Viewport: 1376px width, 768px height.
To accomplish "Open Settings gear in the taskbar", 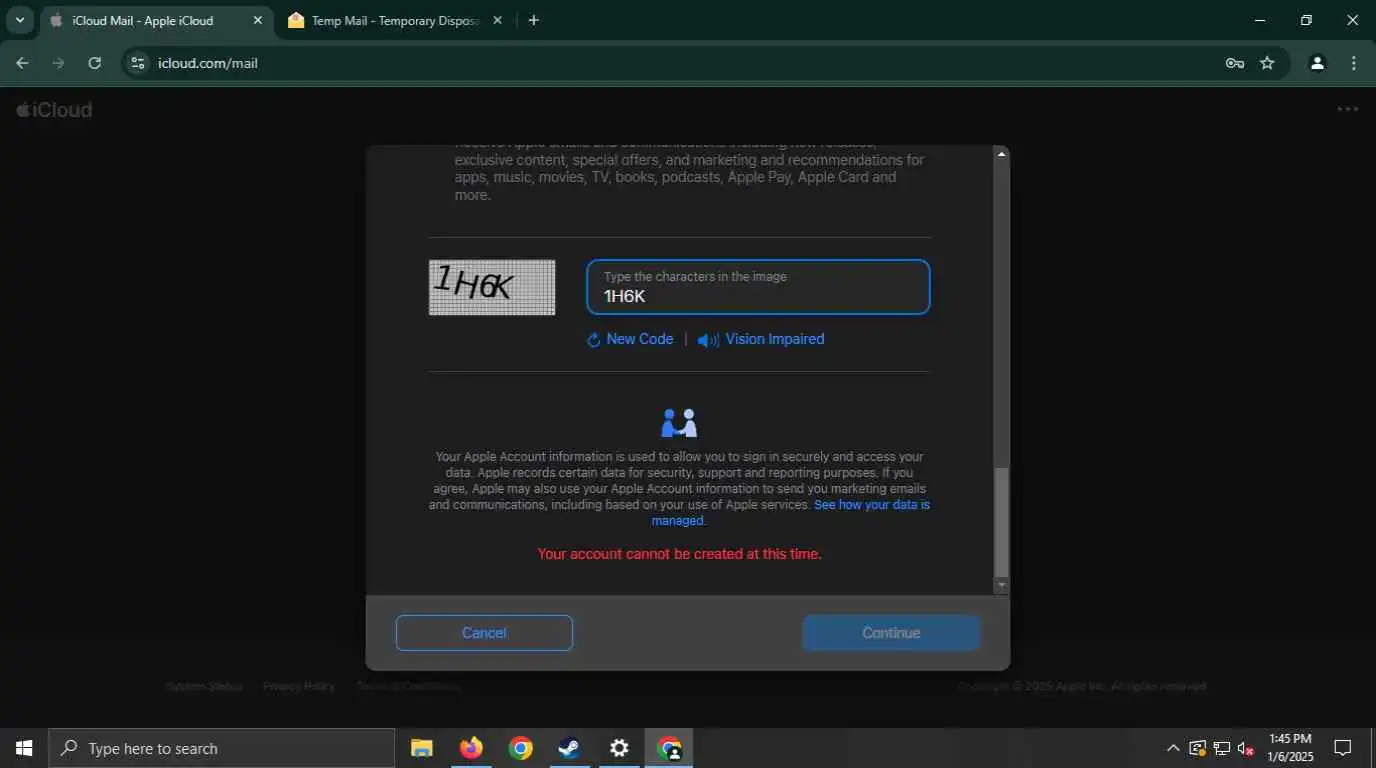I will 619,748.
